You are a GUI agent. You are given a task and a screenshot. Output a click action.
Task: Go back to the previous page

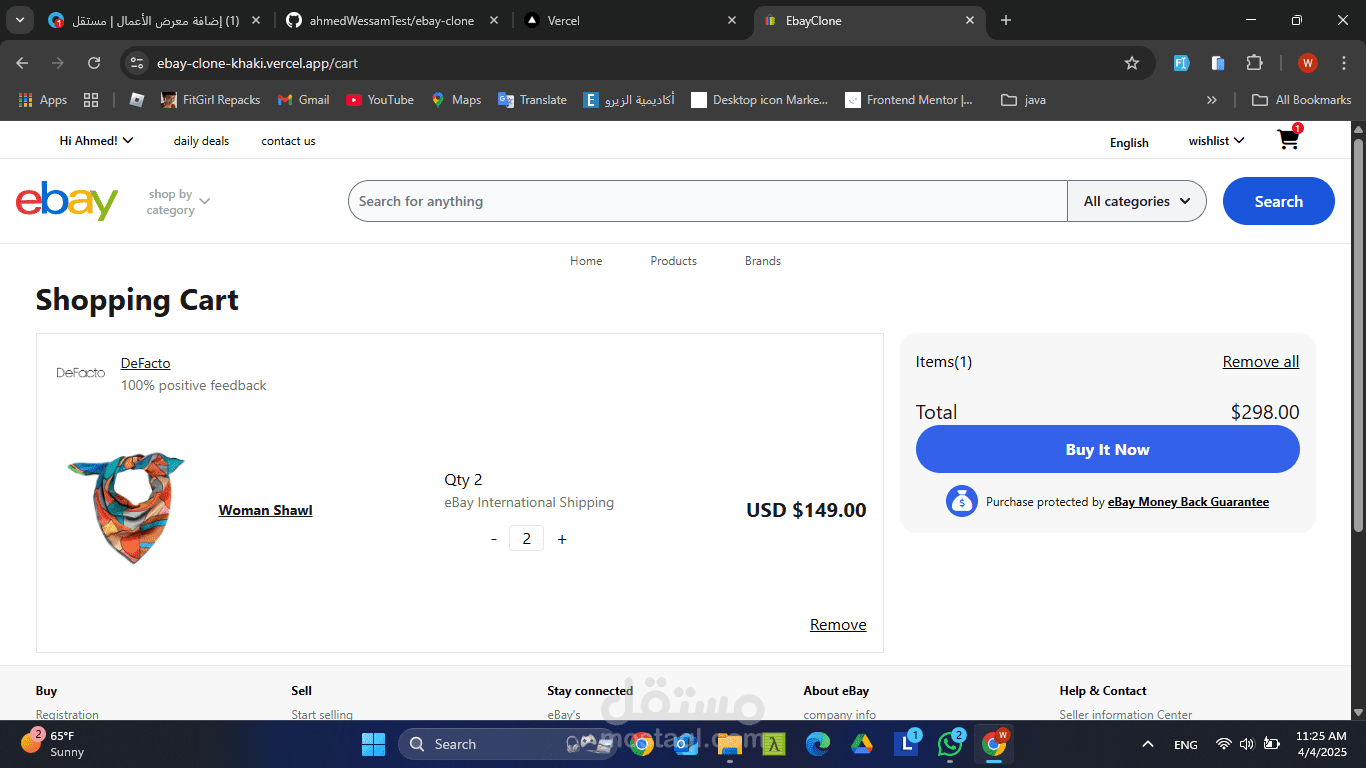click(x=23, y=63)
